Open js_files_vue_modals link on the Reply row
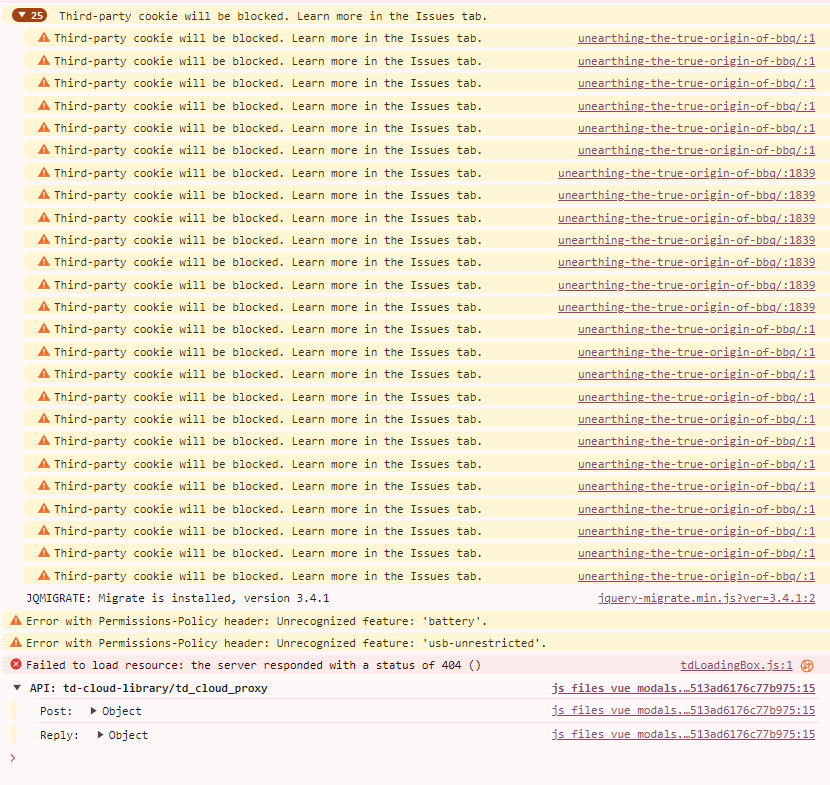 click(x=683, y=734)
